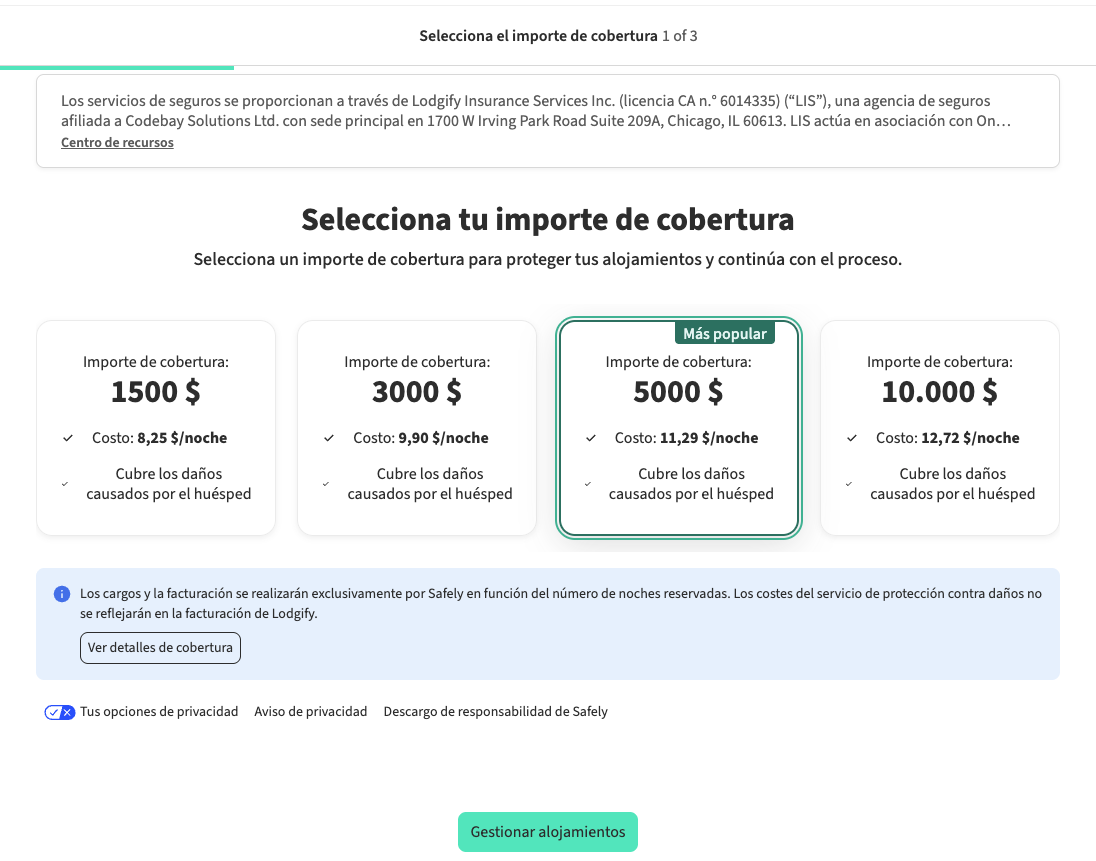Click the Más popular badge
Image resolution: width=1096 pixels, height=861 pixels.
coord(724,334)
